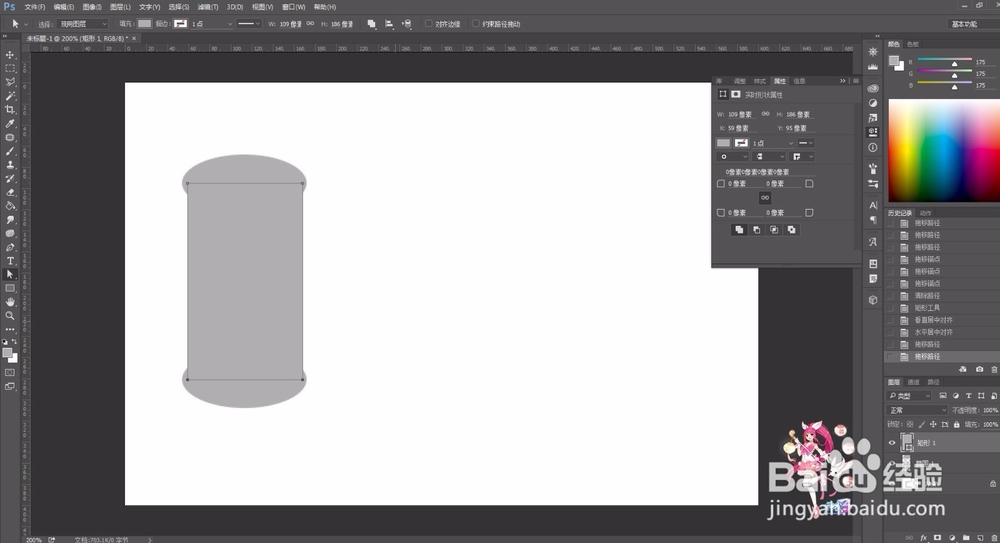Toggle corner radius link in Properties panel

pyautogui.click(x=765, y=198)
